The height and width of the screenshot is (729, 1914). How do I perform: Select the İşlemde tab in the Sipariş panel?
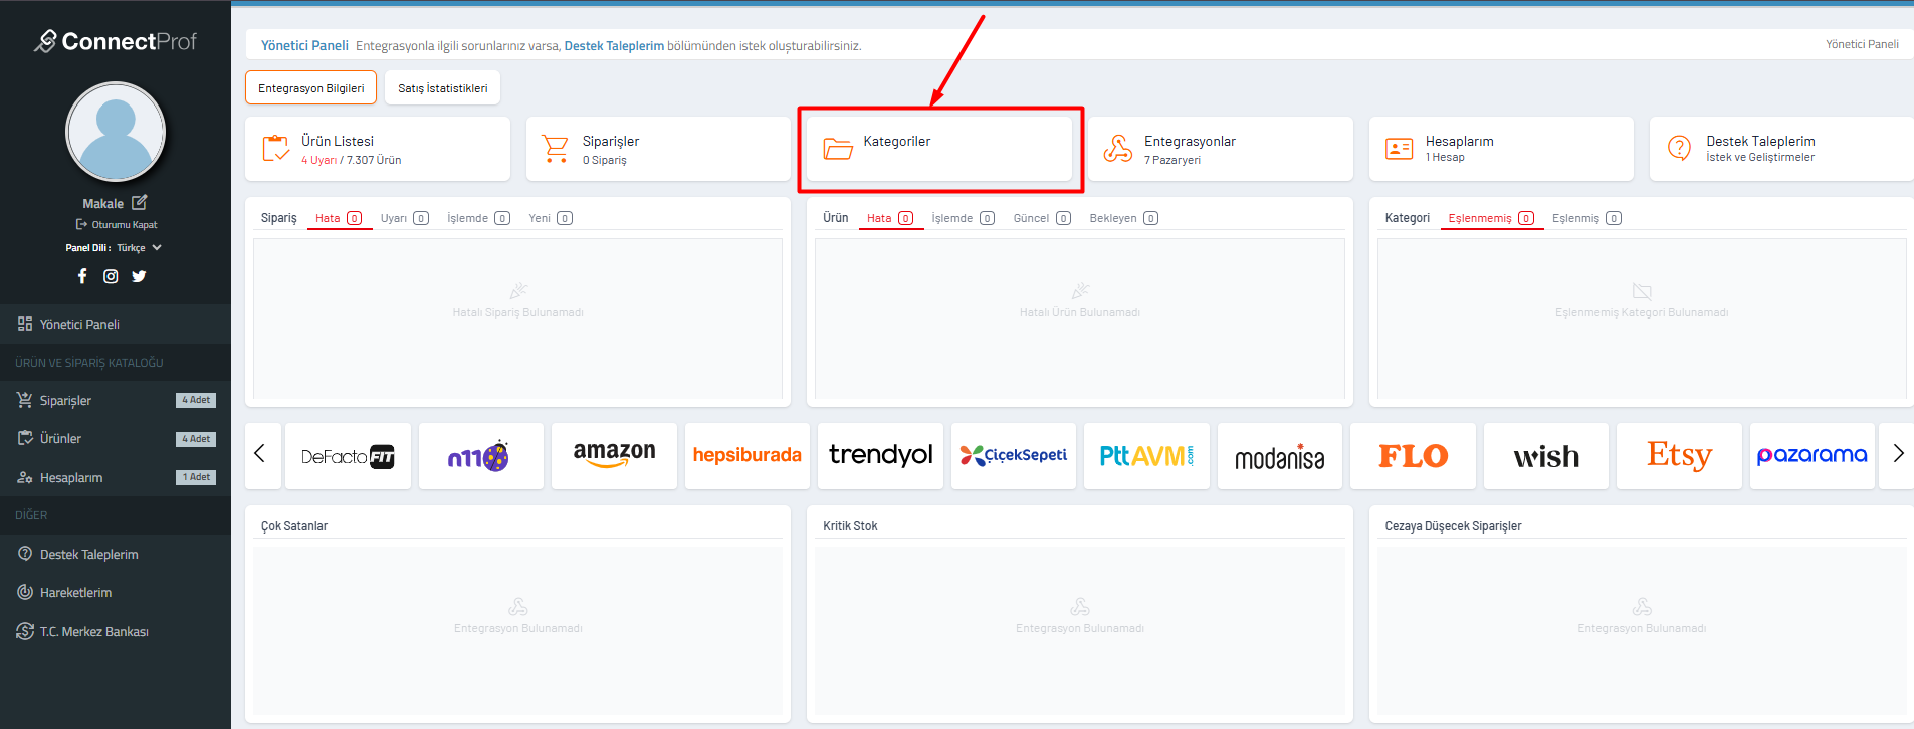478,218
